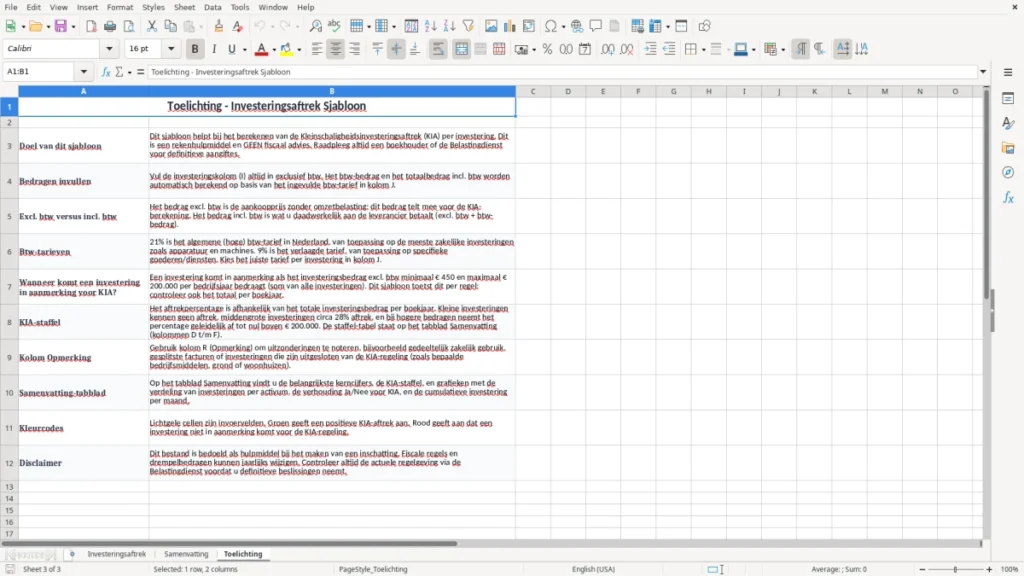Click the Clear Direct Formatting icon
Viewport: 1024px width, 576px height.
(x=238, y=26)
